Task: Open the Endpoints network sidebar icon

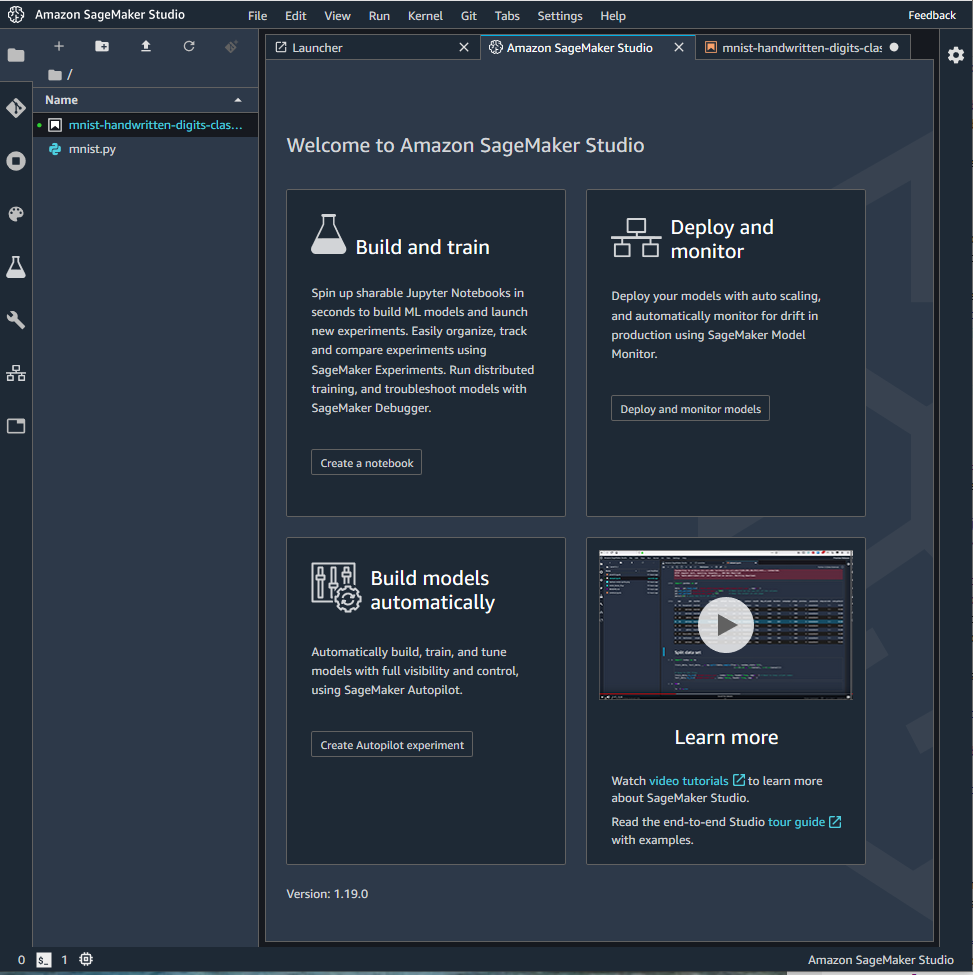Action: [x=16, y=373]
